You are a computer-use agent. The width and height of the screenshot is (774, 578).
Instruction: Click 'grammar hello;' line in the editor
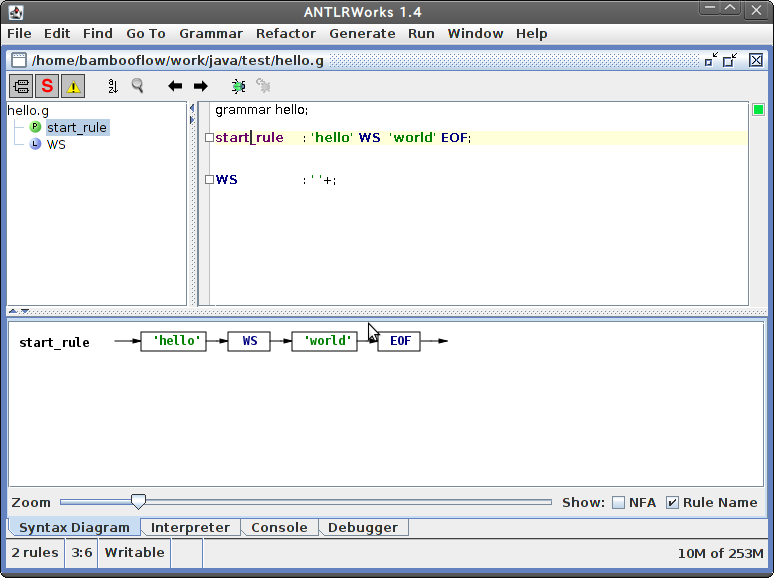coord(262,110)
